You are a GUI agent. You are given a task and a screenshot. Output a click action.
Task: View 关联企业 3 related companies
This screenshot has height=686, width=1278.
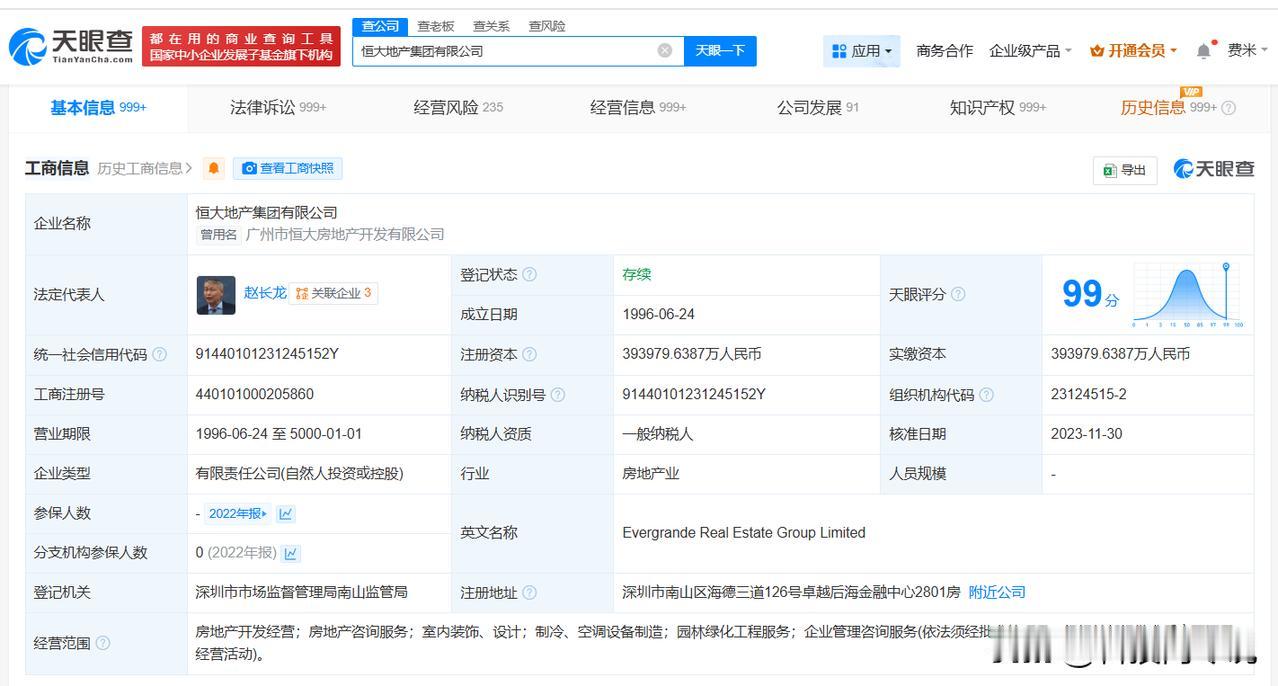334,293
